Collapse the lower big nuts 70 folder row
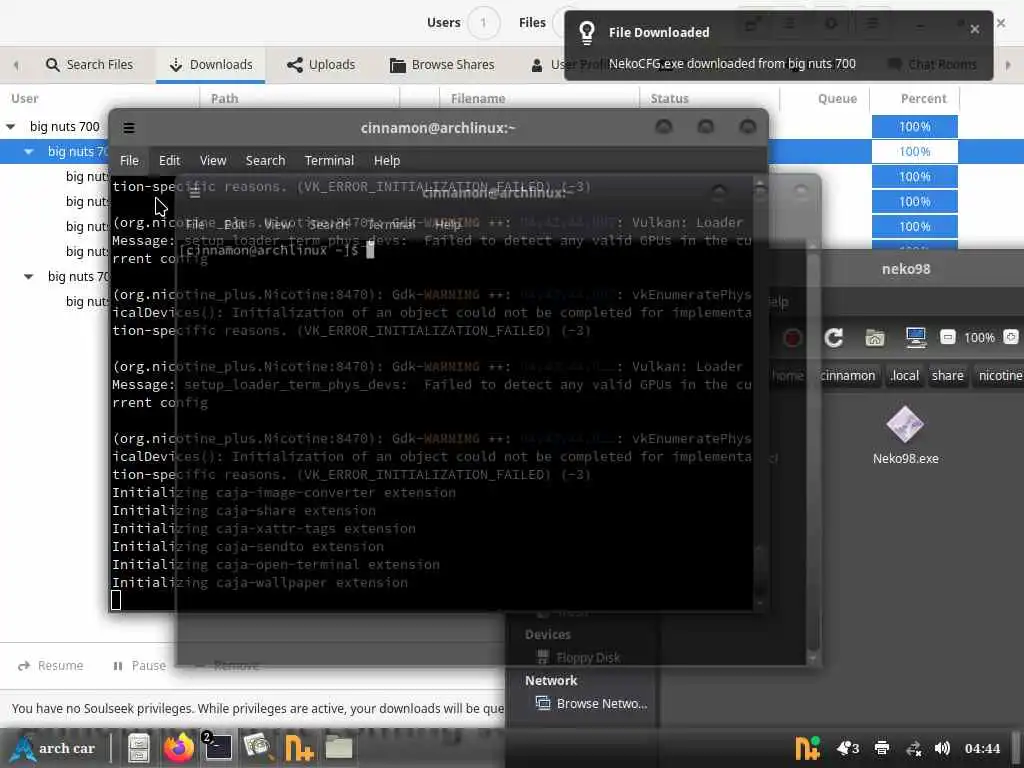 29,277
